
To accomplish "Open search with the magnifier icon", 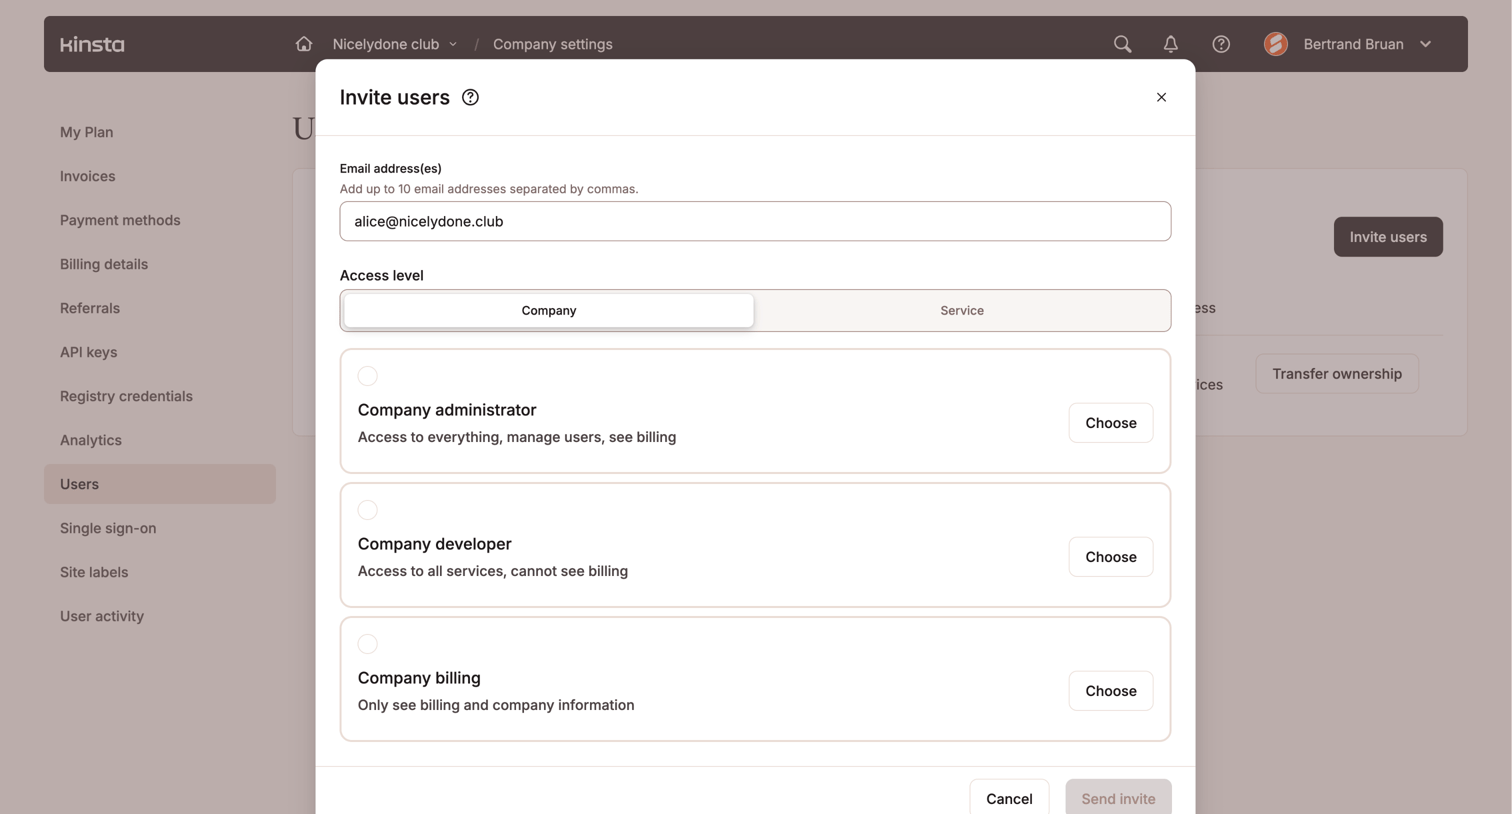I will click(1122, 44).
